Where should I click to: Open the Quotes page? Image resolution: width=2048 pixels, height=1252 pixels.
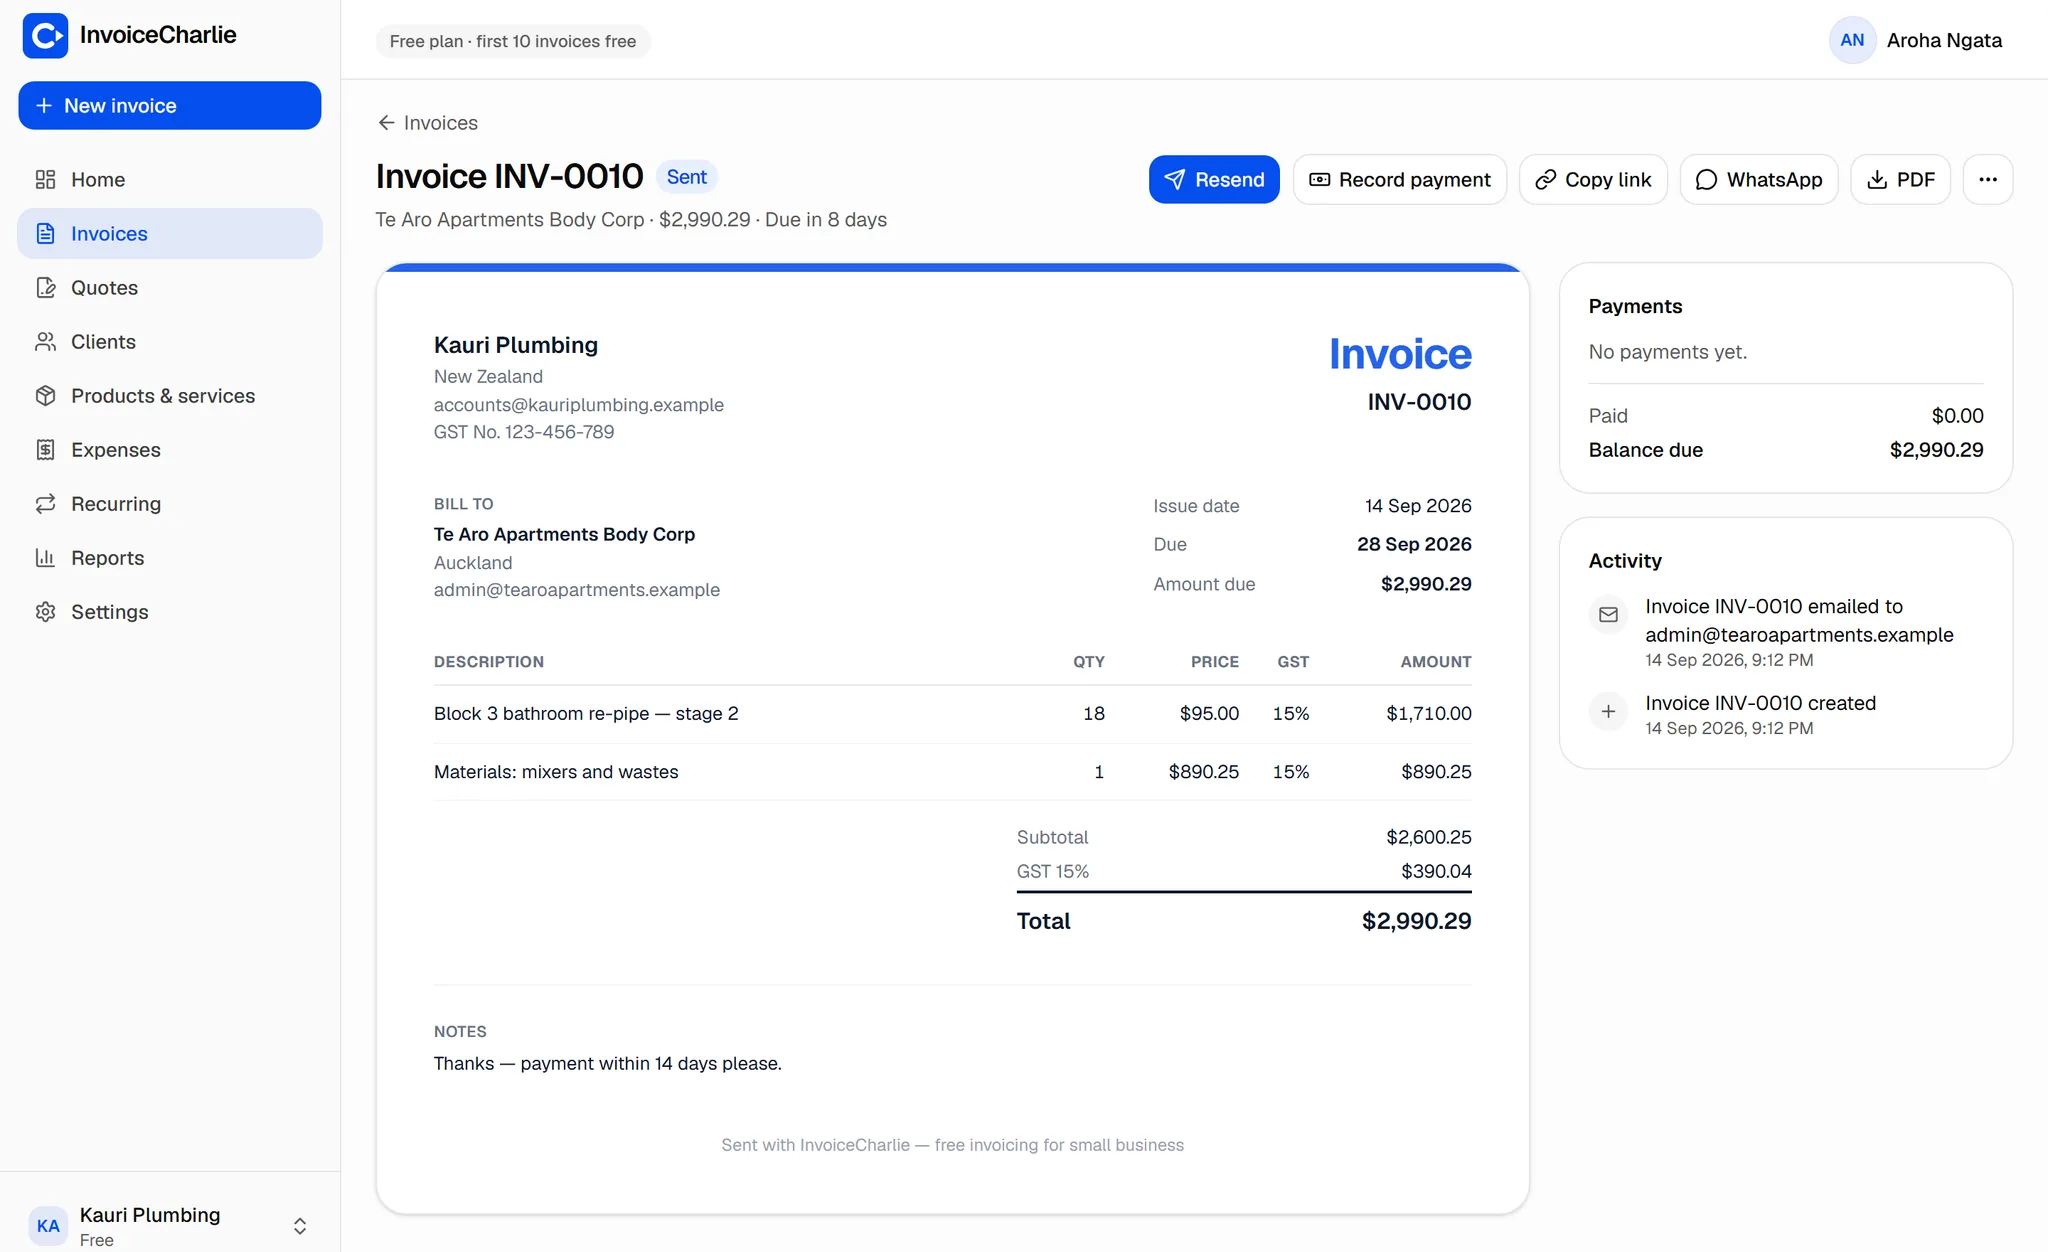coord(170,288)
